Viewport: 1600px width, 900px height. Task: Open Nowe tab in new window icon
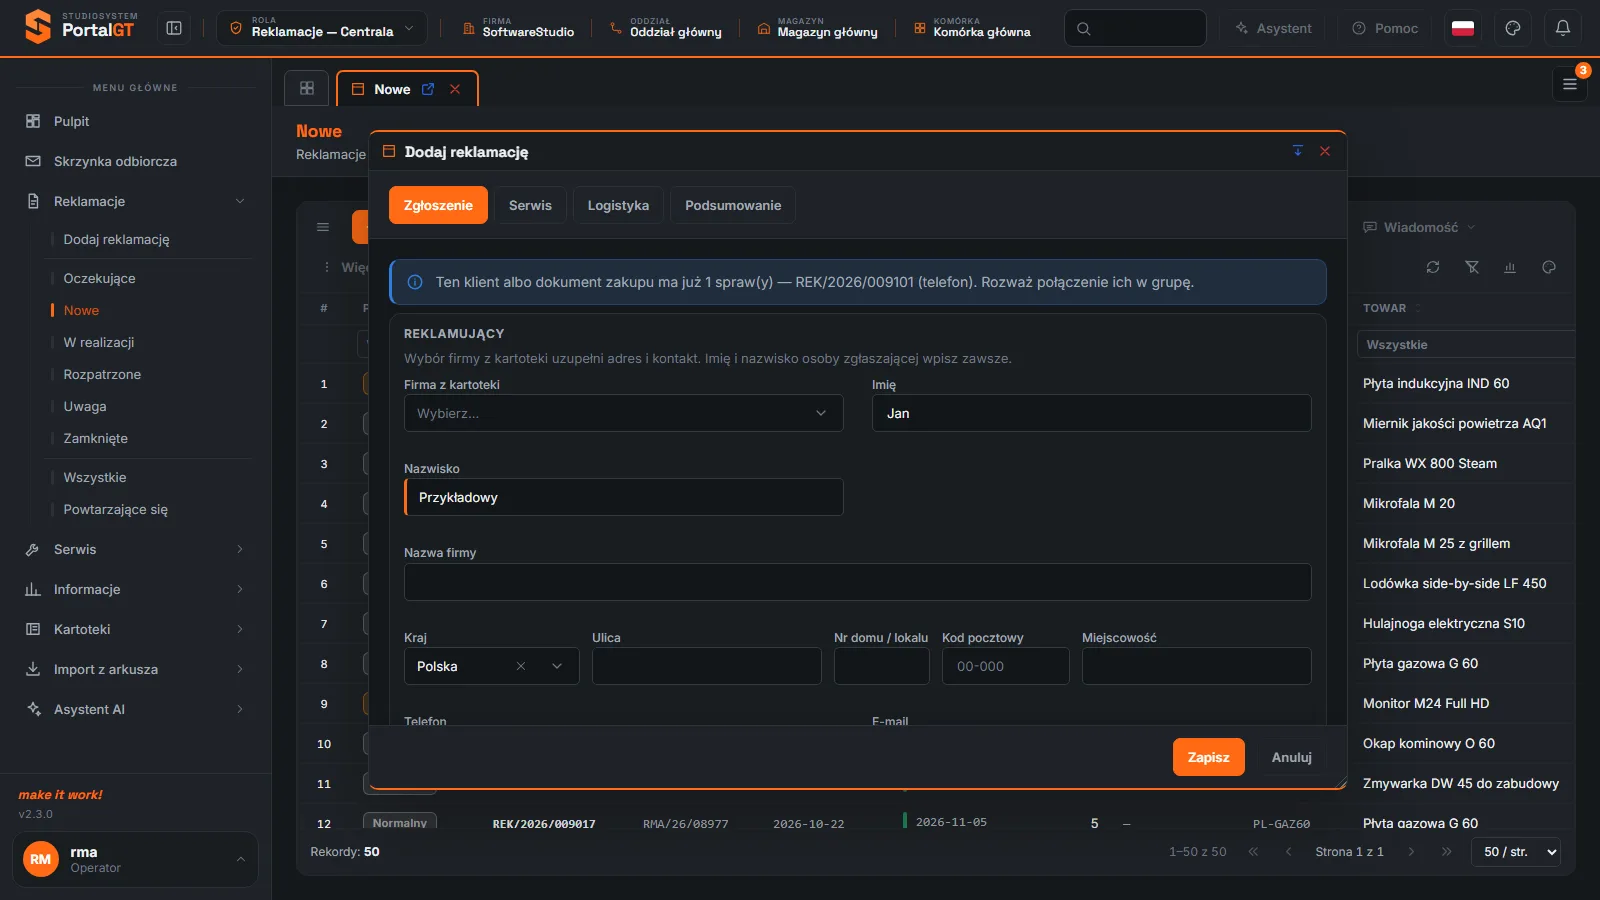[428, 89]
